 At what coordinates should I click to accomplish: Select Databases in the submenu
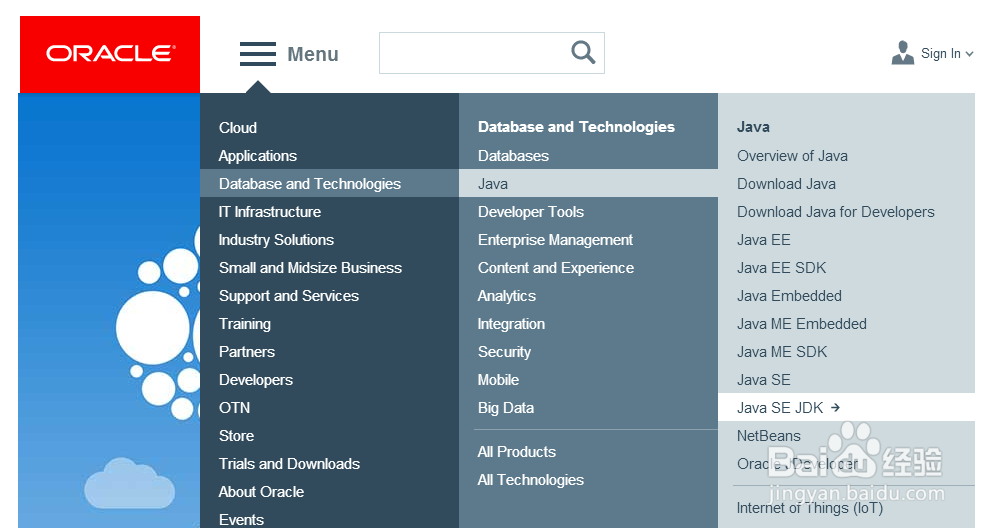point(513,156)
